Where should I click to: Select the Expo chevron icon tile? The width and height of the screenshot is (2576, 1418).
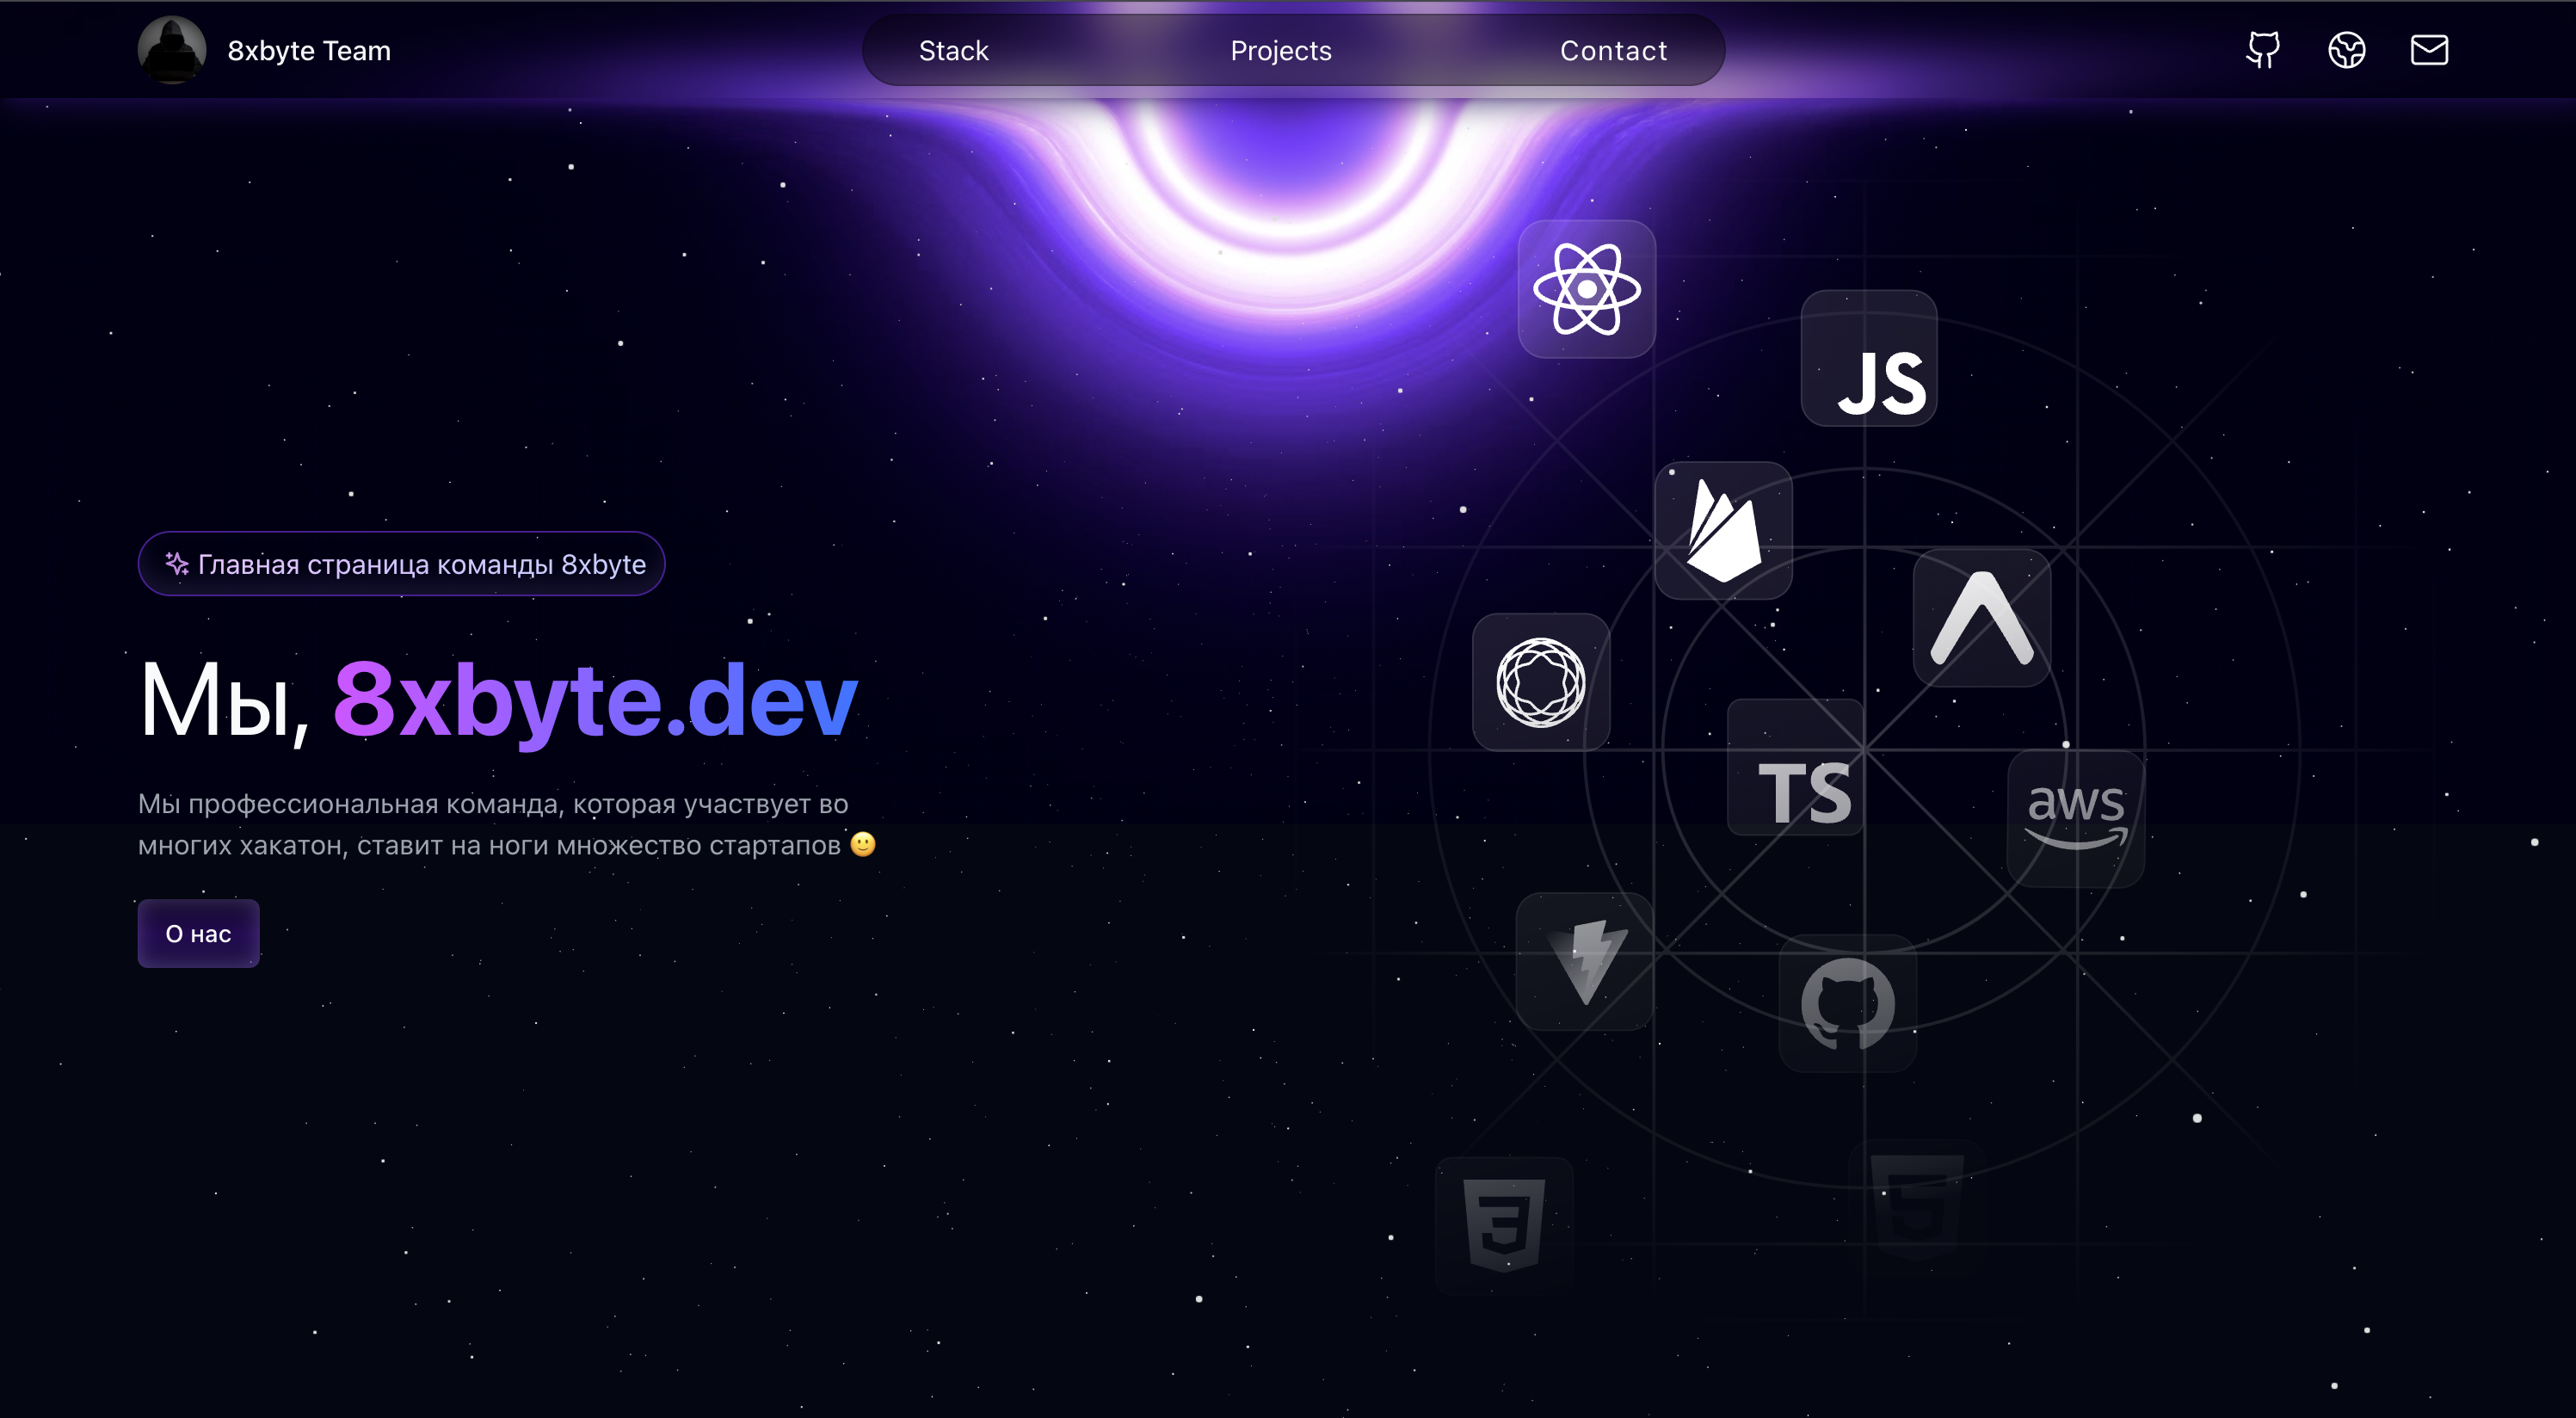1982,617
